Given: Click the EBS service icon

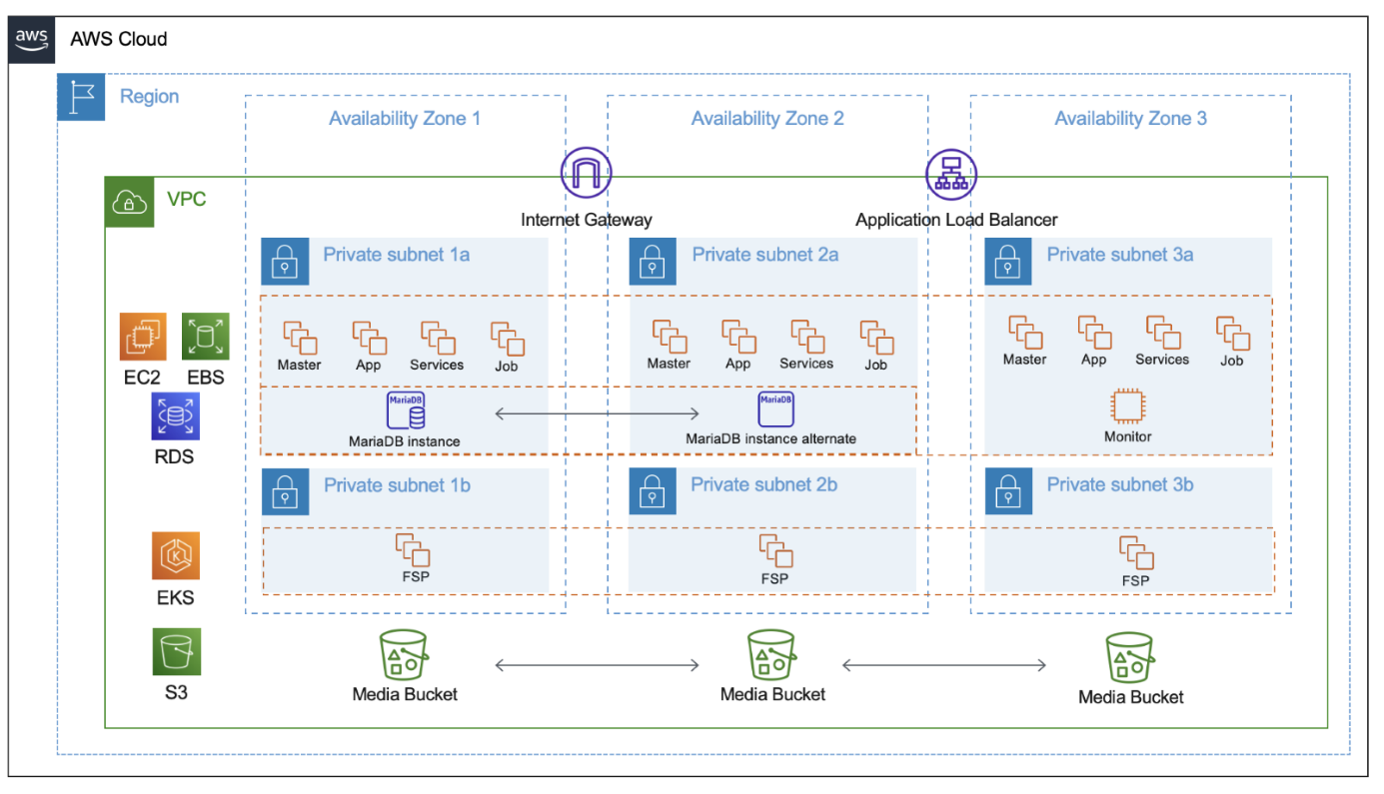Looking at the screenshot, I should [206, 336].
